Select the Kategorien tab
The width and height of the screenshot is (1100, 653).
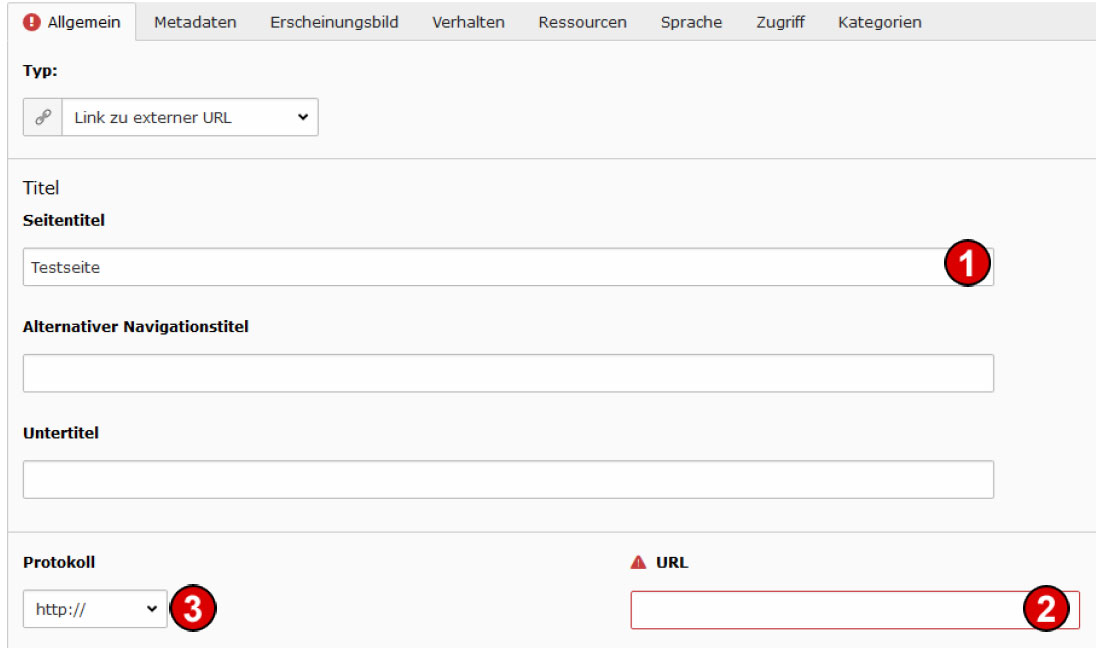[x=880, y=22]
